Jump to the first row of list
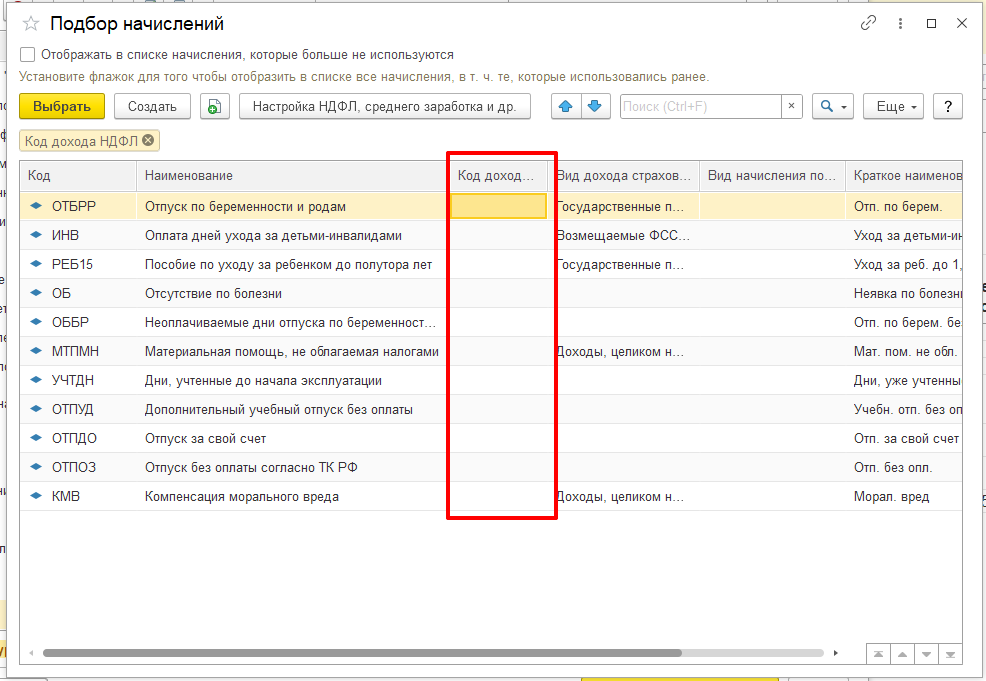Screen dimensions: 986x681 click(x=878, y=653)
